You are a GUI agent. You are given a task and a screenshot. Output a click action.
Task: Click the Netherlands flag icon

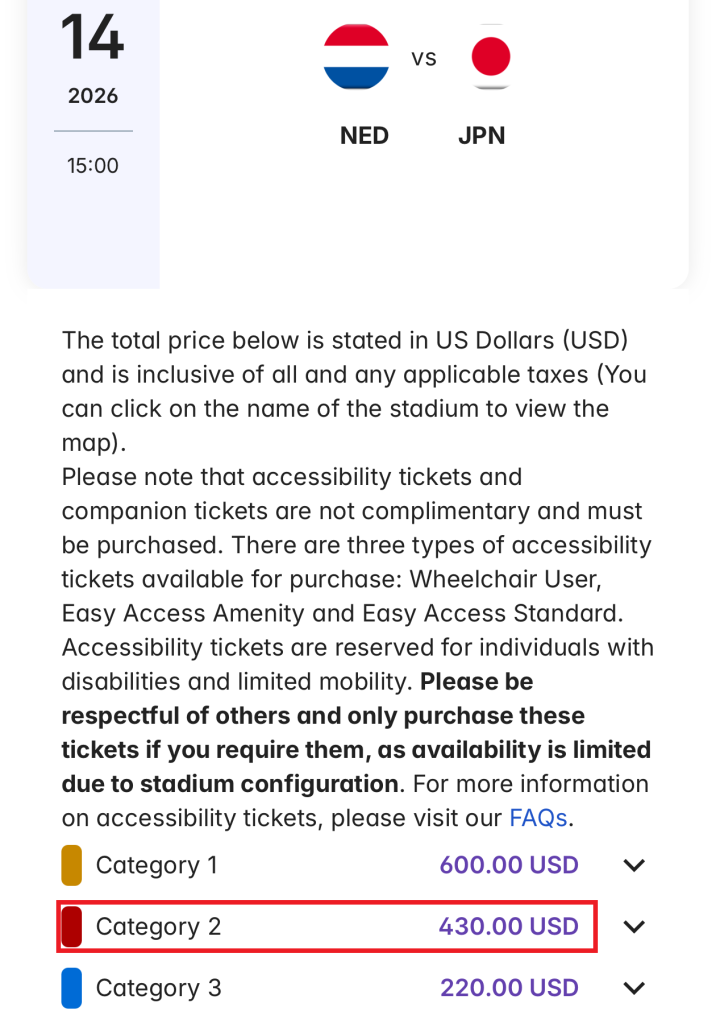[x=356, y=57]
